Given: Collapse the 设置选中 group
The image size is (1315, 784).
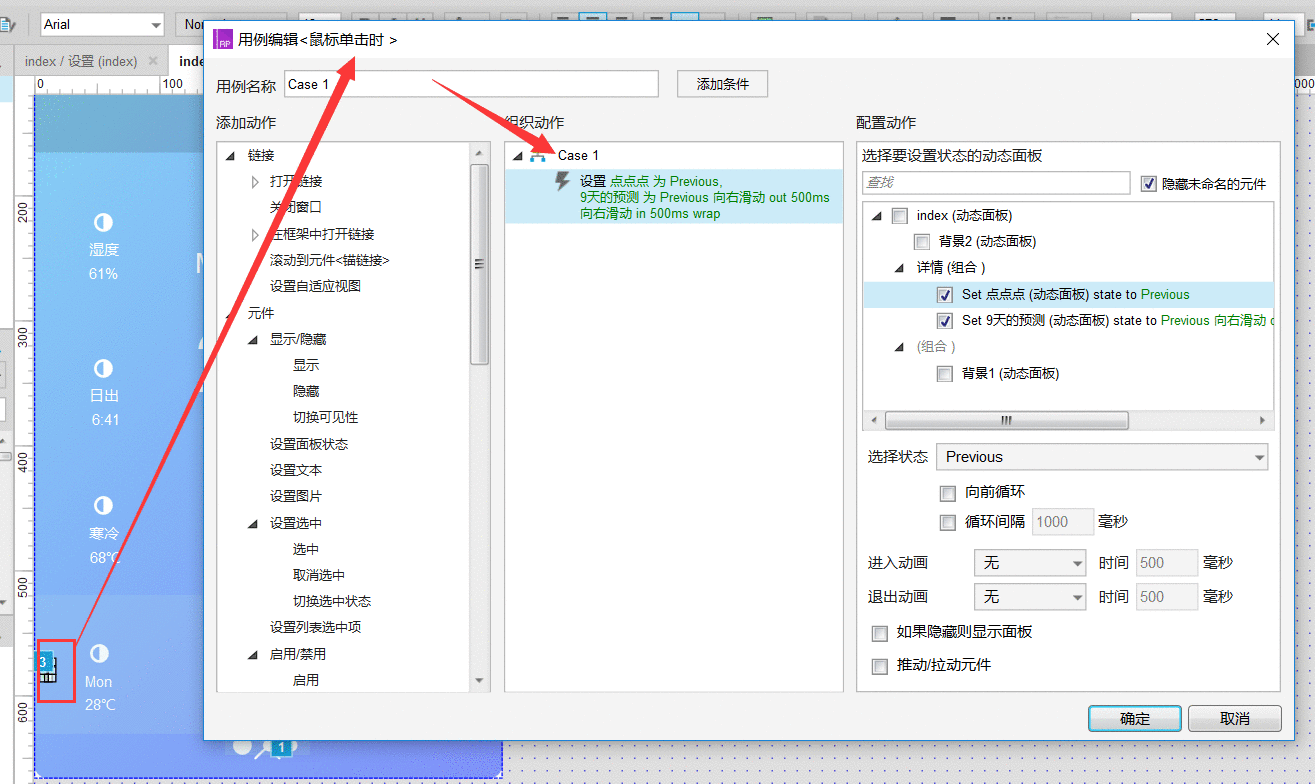Looking at the screenshot, I should (253, 524).
